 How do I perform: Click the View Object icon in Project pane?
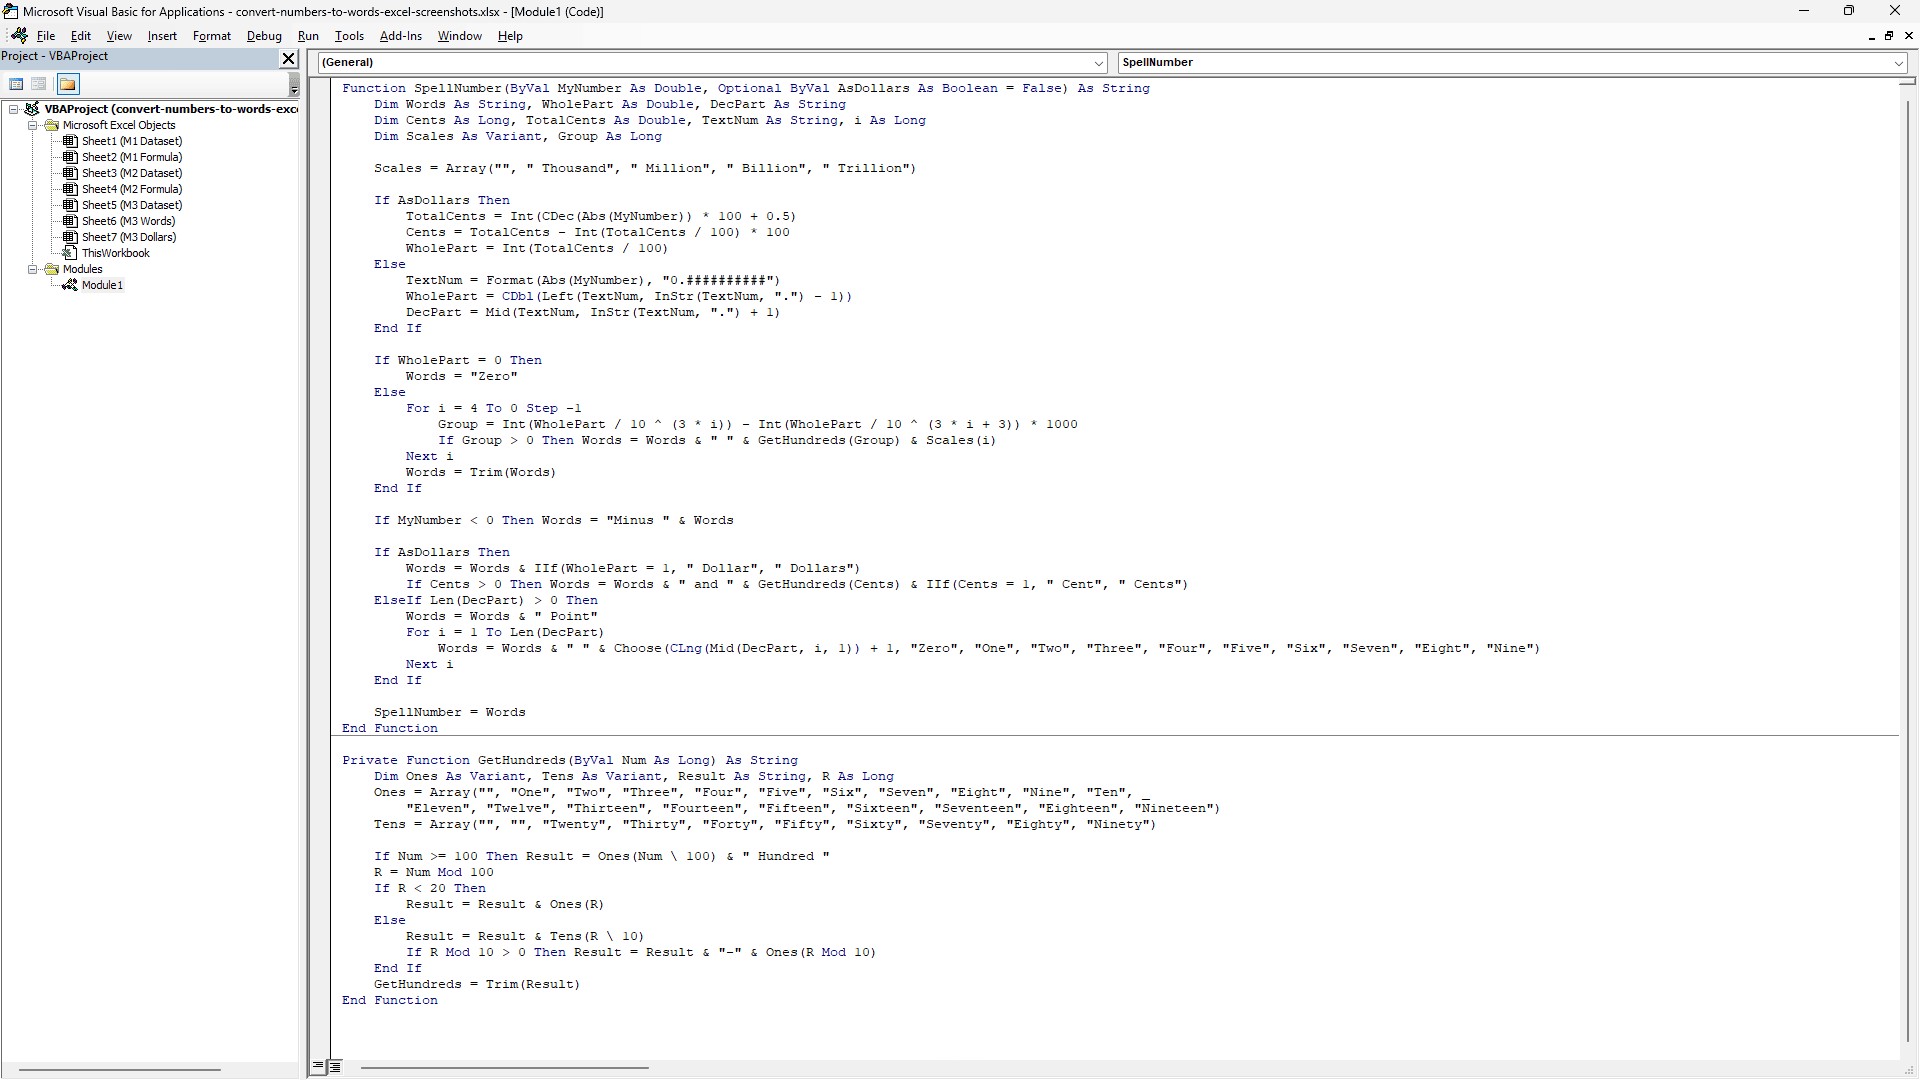(x=39, y=84)
